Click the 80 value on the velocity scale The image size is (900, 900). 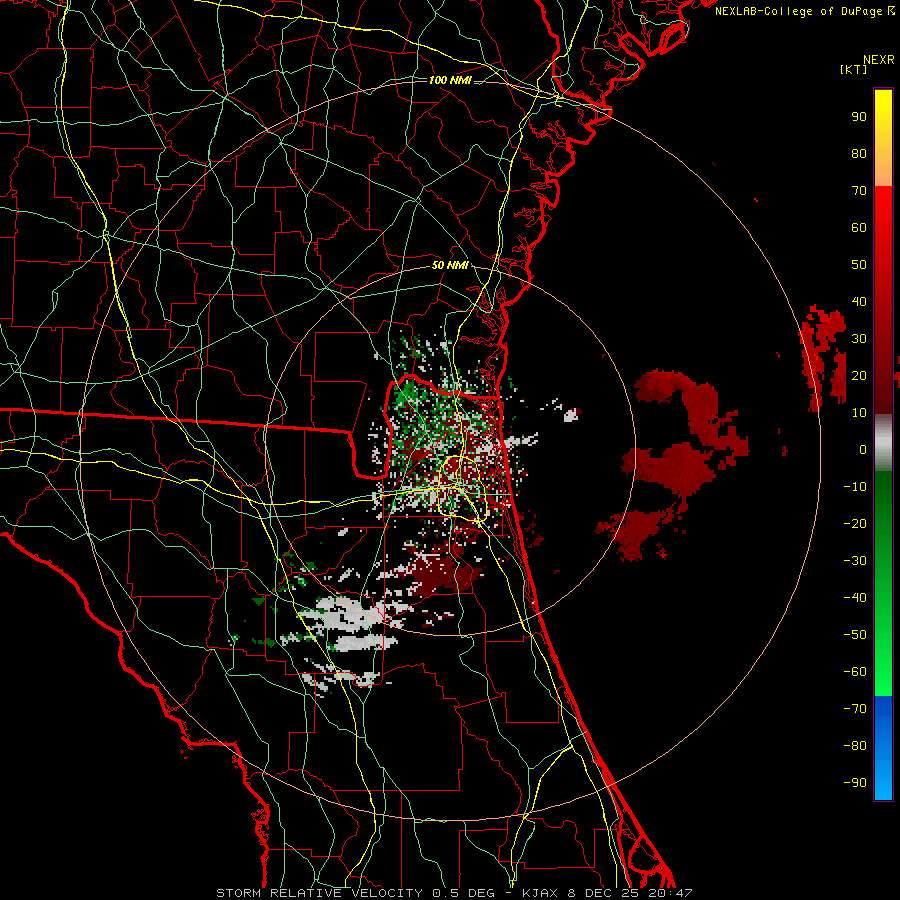click(x=859, y=153)
